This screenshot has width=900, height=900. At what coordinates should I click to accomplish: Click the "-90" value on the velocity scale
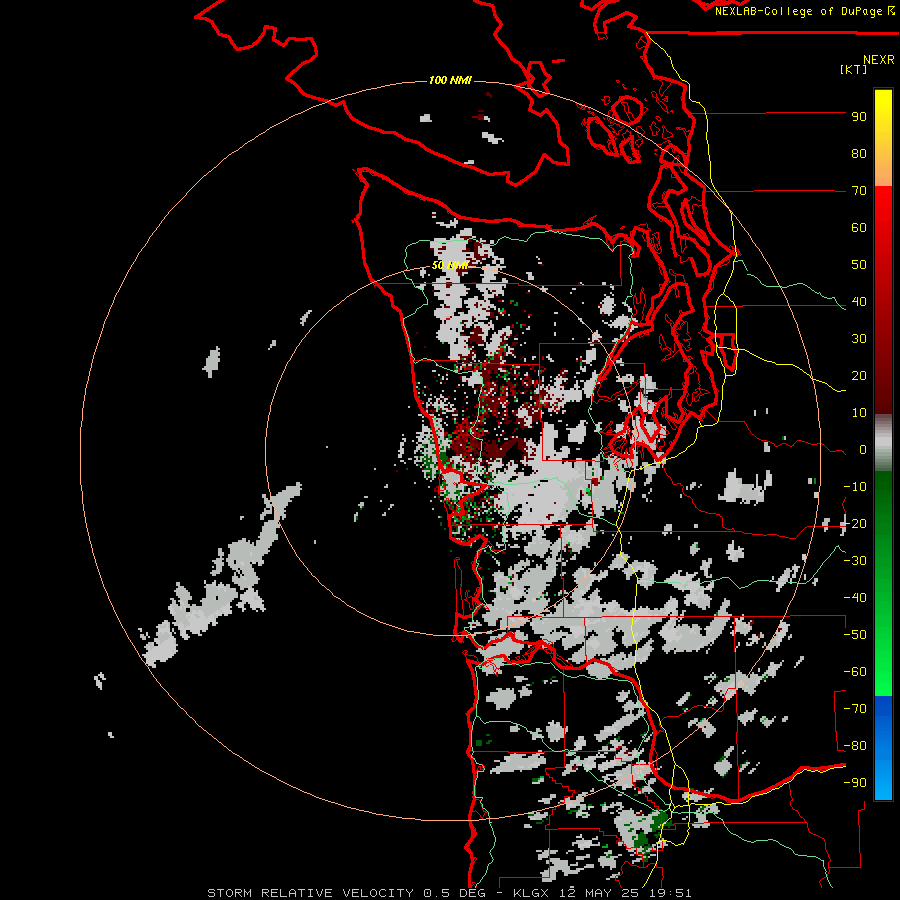[x=855, y=783]
